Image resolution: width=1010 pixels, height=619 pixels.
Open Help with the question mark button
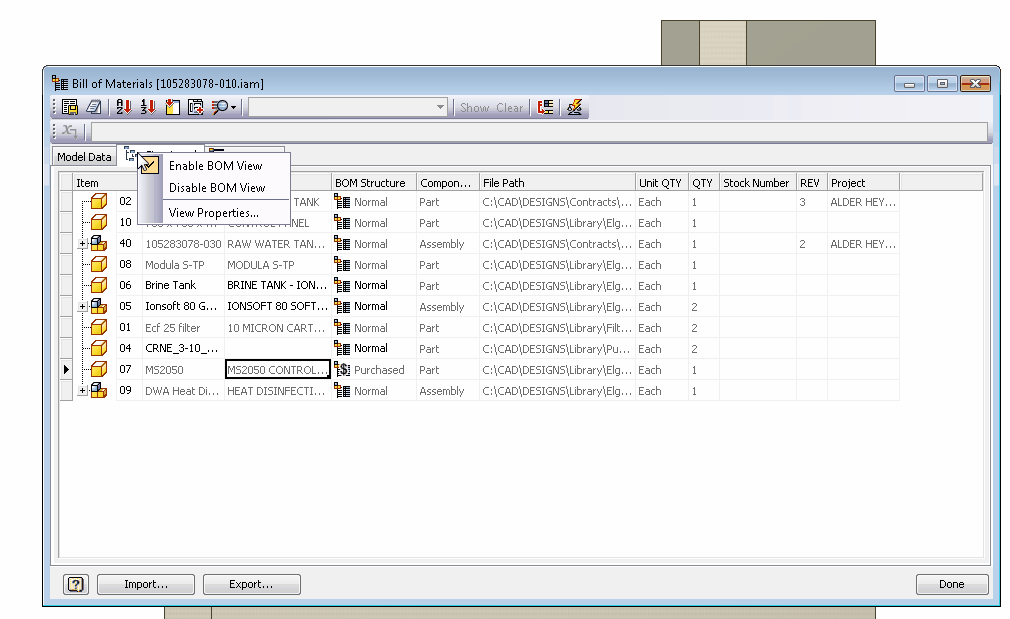pyautogui.click(x=76, y=584)
